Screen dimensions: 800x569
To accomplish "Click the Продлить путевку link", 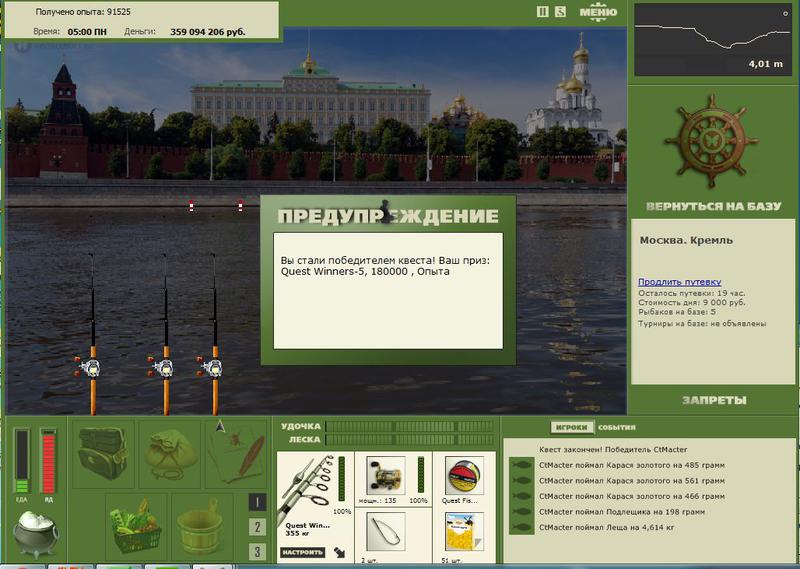I will pos(679,282).
